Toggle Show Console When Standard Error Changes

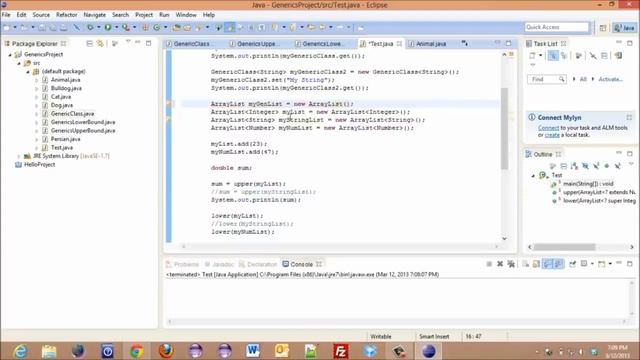(x=558, y=264)
